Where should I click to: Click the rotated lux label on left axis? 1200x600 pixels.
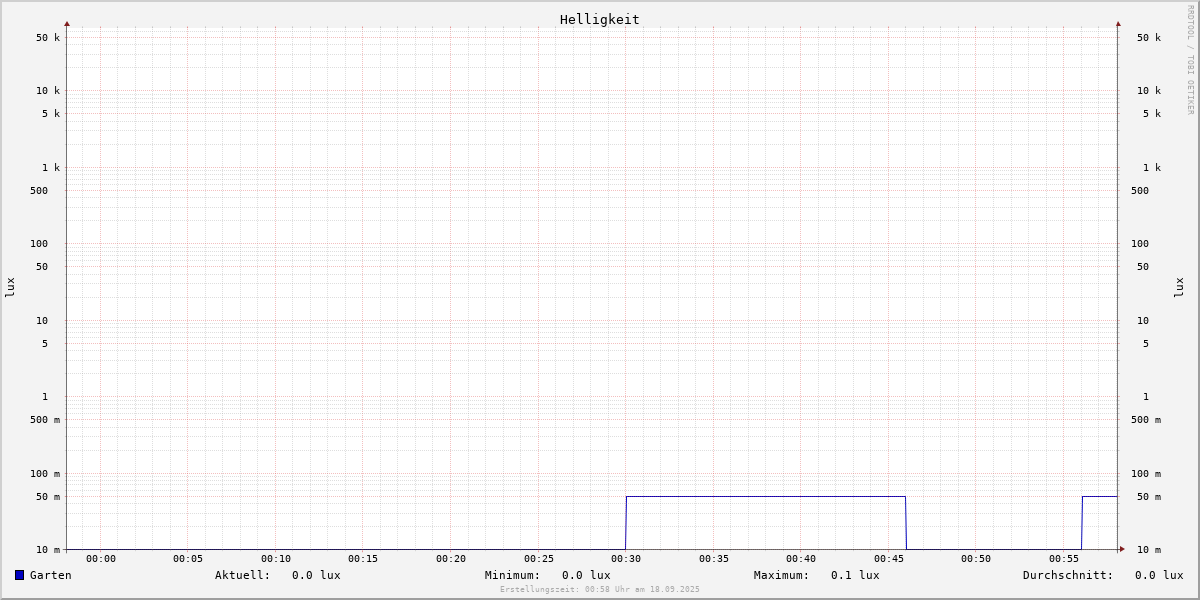(x=10, y=288)
